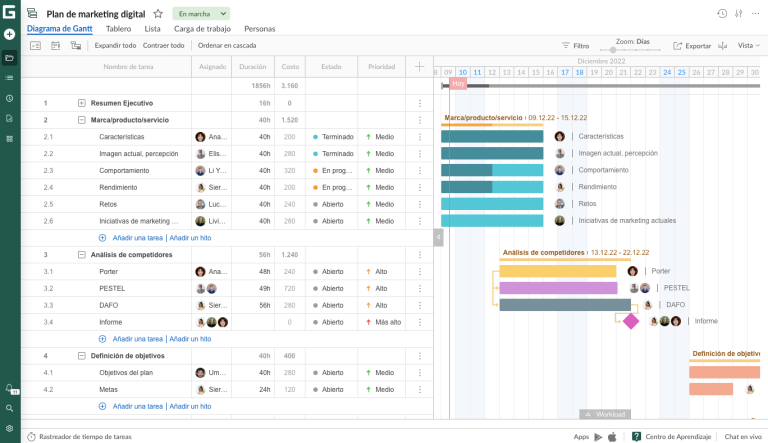The width and height of the screenshot is (768, 443).
Task: Open the task list icon in sidebar
Action: [x=9, y=78]
